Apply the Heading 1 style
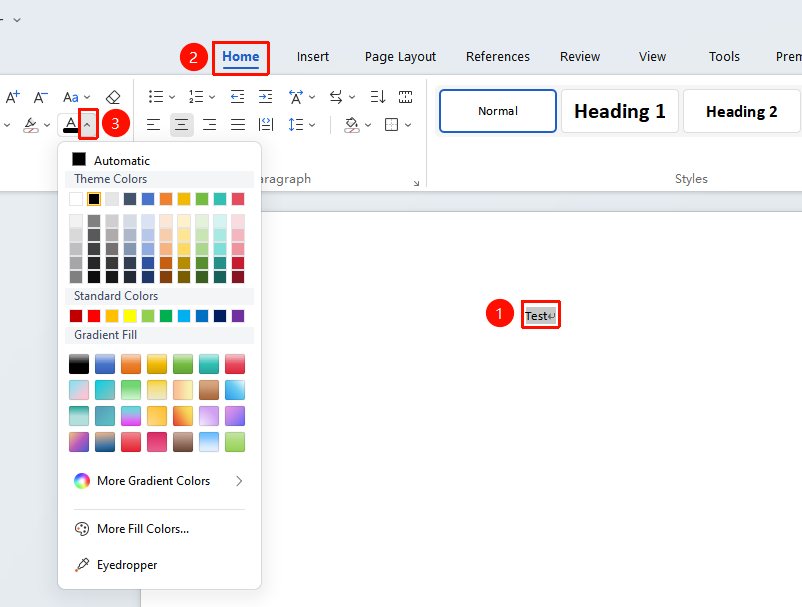 pyautogui.click(x=620, y=111)
